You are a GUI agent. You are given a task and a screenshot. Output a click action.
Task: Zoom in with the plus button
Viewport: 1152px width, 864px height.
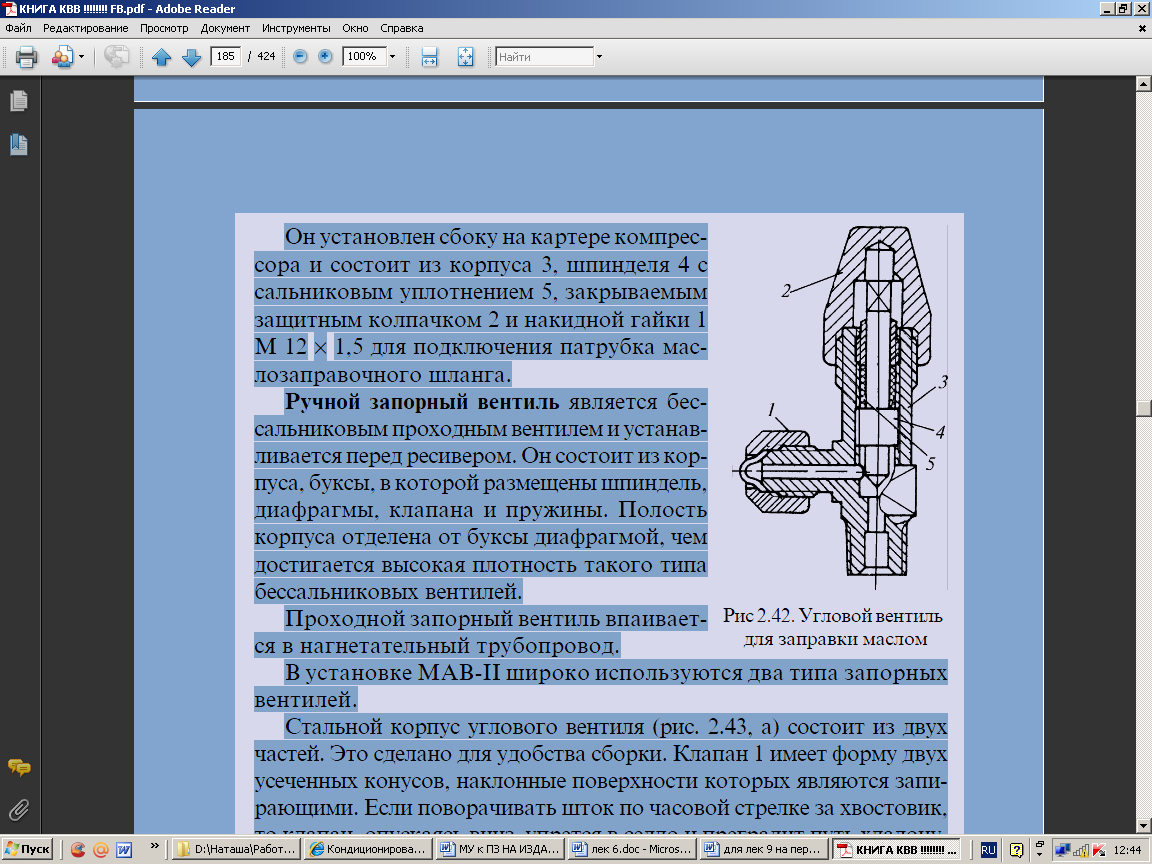point(325,57)
